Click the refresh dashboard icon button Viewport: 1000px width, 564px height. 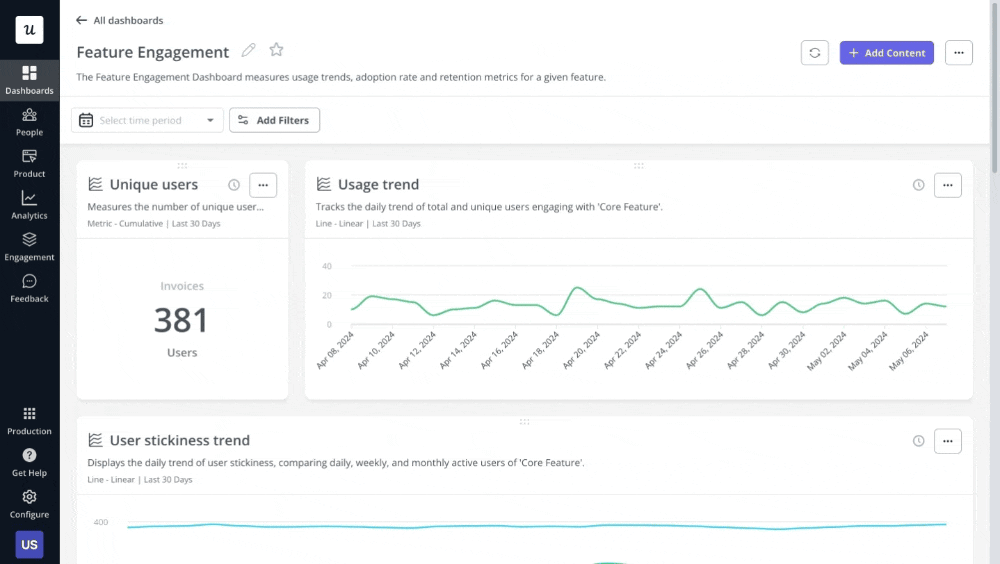click(815, 53)
